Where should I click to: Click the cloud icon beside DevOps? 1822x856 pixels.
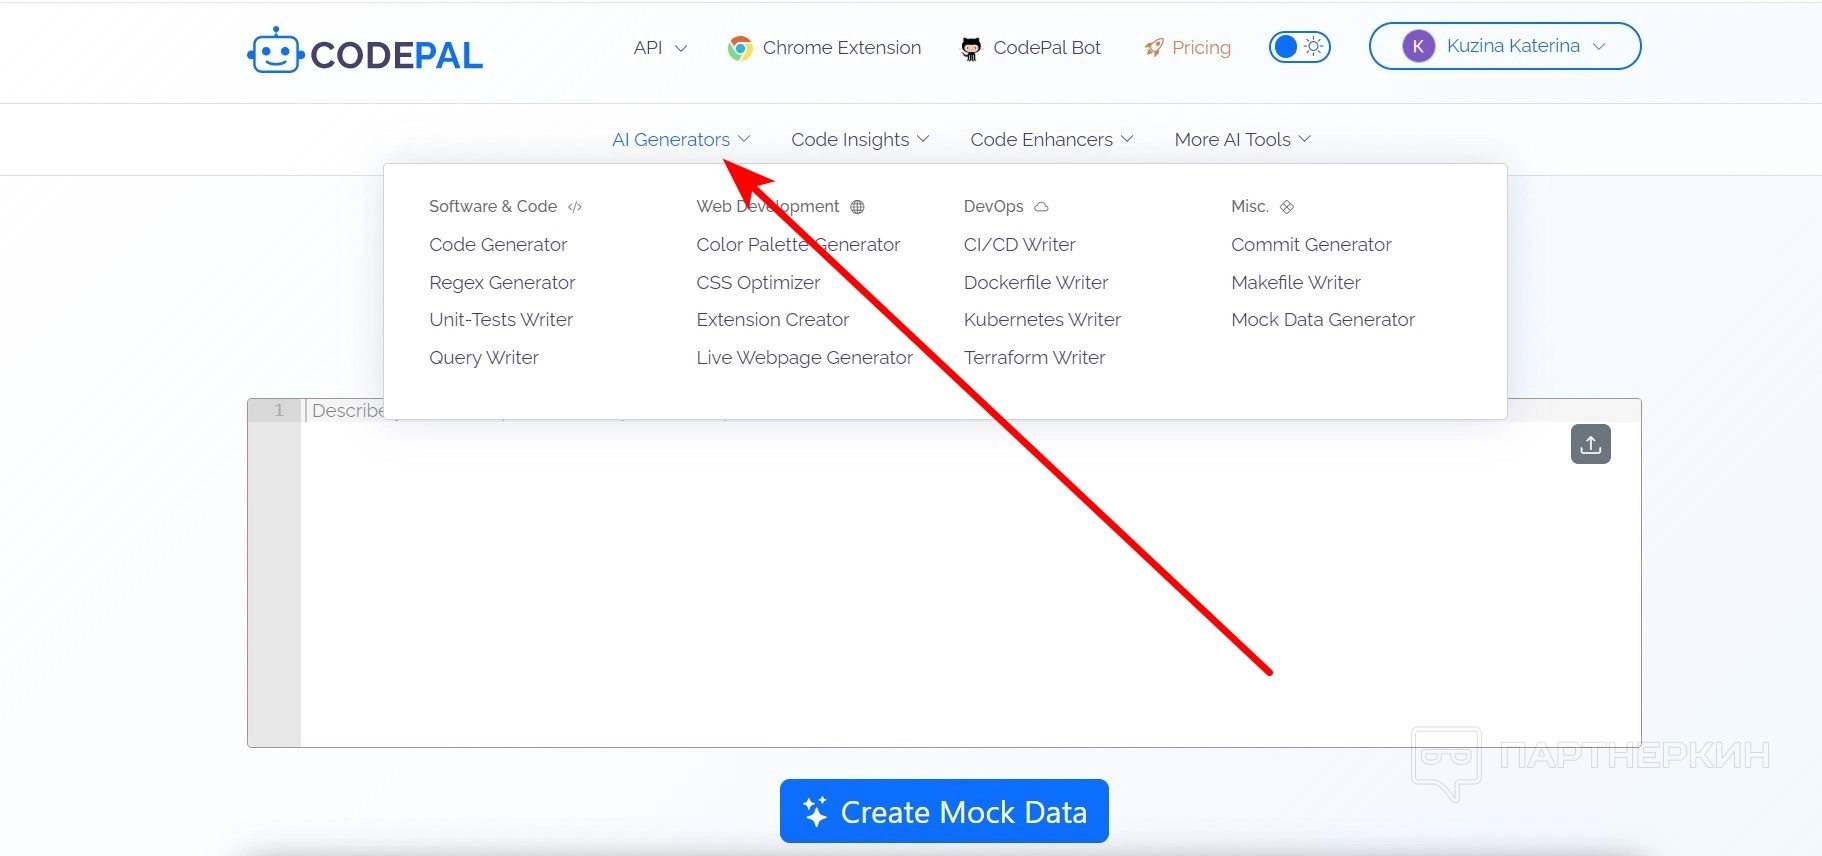pyautogui.click(x=1041, y=207)
